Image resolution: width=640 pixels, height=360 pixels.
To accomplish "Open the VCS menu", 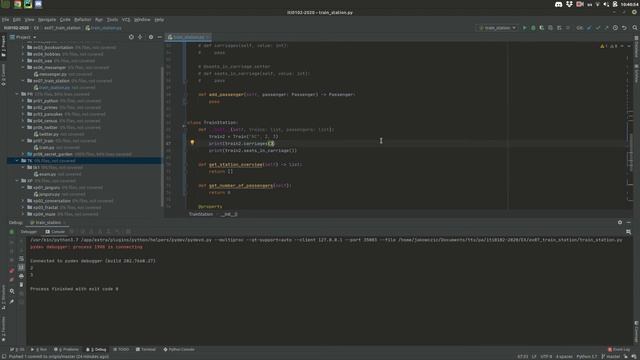I will coord(126,20).
